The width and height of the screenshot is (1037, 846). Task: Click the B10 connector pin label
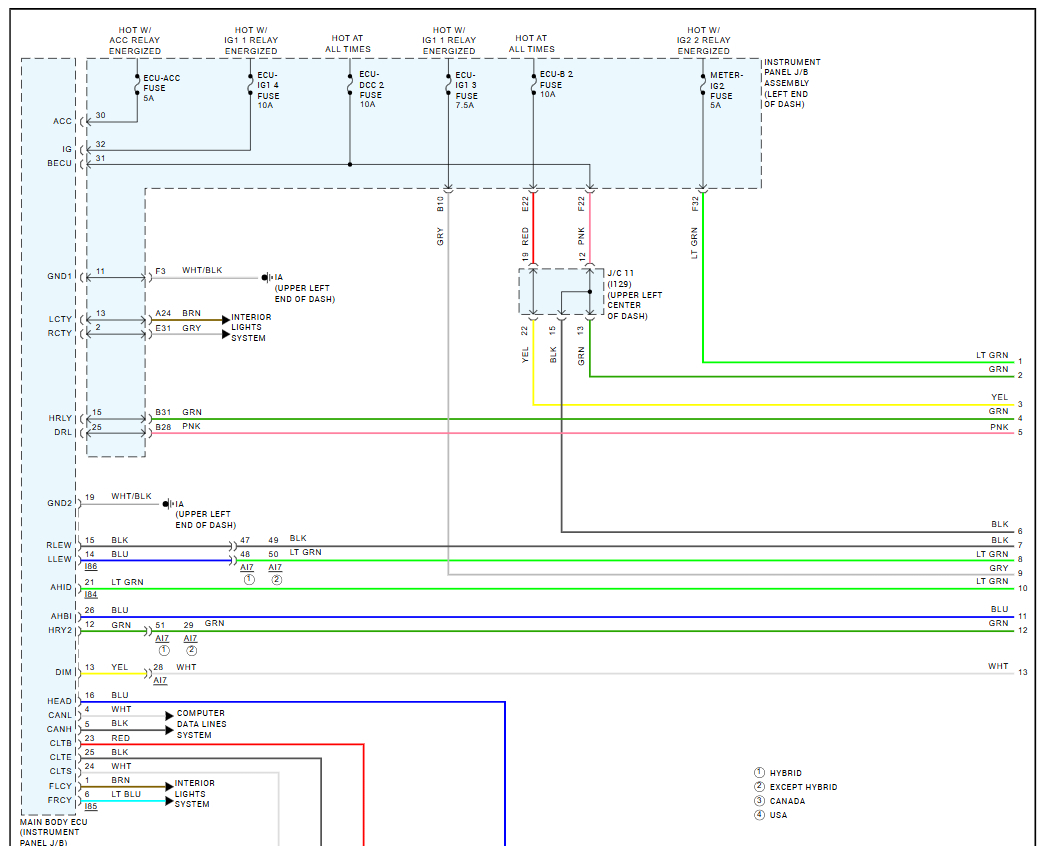click(x=440, y=204)
